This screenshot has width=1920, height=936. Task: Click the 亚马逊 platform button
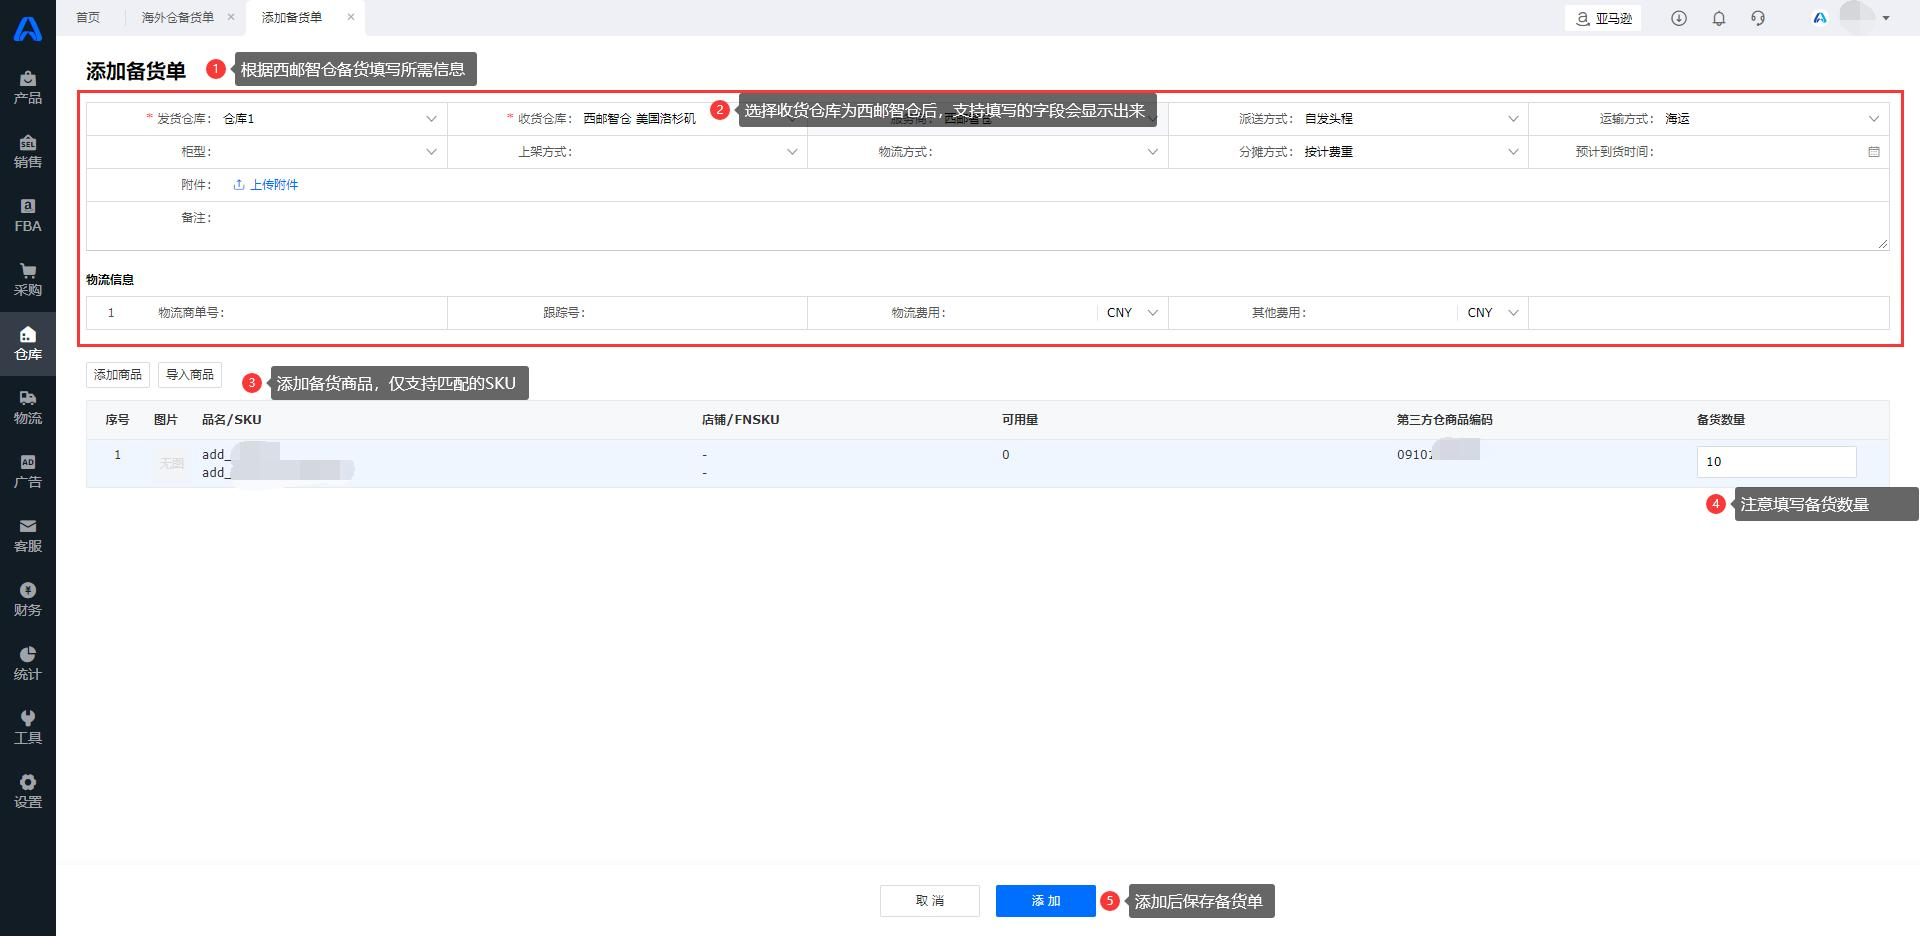click(x=1603, y=18)
